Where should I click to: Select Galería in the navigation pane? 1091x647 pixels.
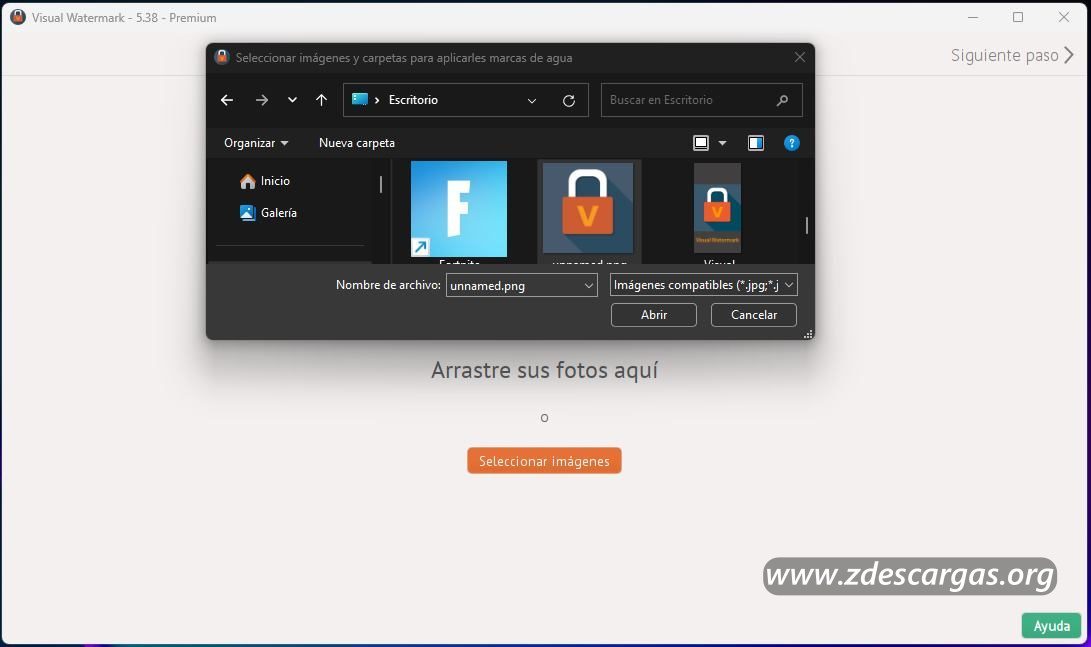(268, 213)
